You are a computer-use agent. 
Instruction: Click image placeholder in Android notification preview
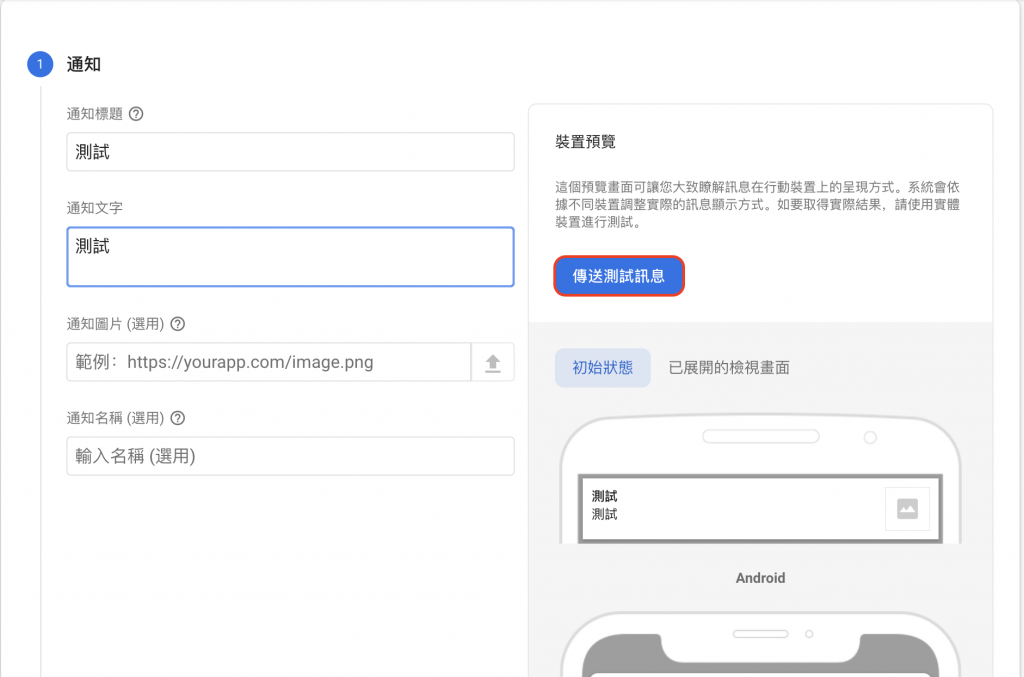[907, 509]
